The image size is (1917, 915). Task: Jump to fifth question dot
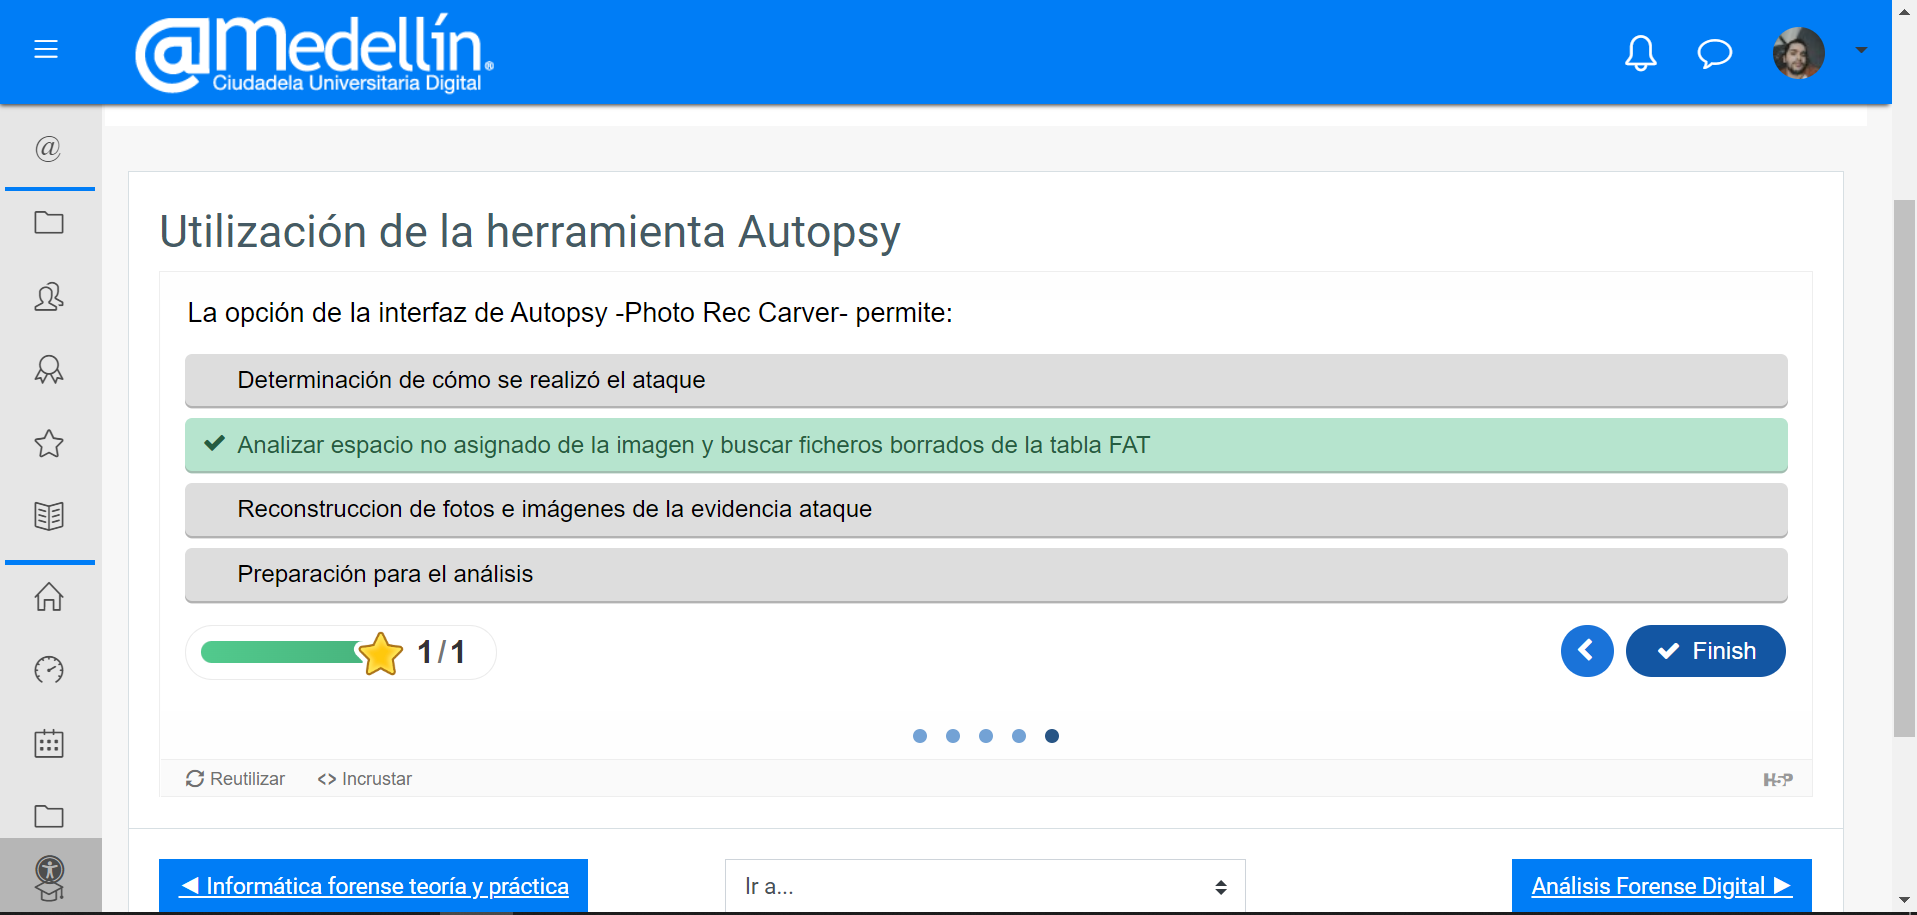coord(1052,736)
